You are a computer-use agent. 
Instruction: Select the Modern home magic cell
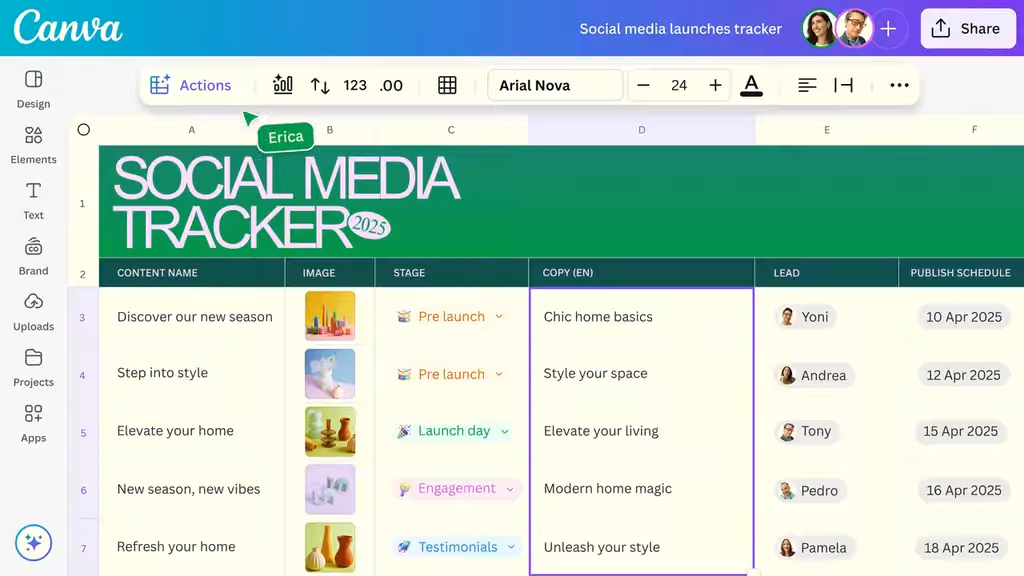point(641,489)
